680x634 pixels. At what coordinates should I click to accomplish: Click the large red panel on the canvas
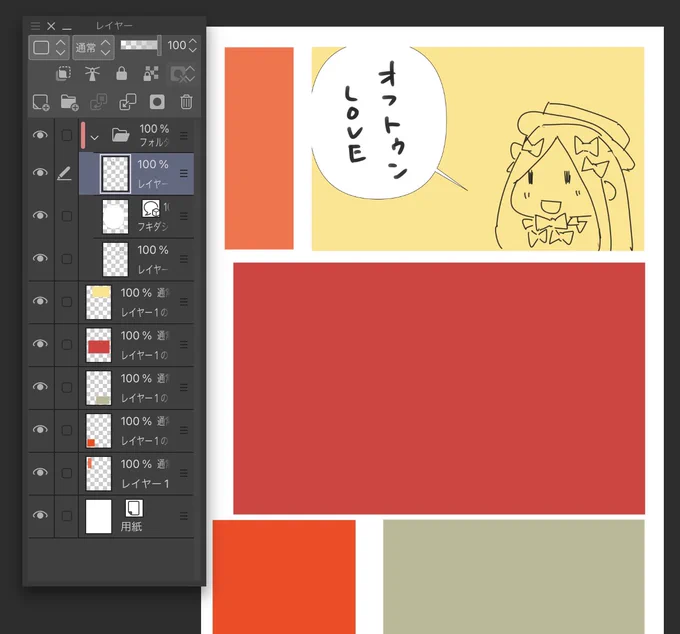(x=439, y=388)
